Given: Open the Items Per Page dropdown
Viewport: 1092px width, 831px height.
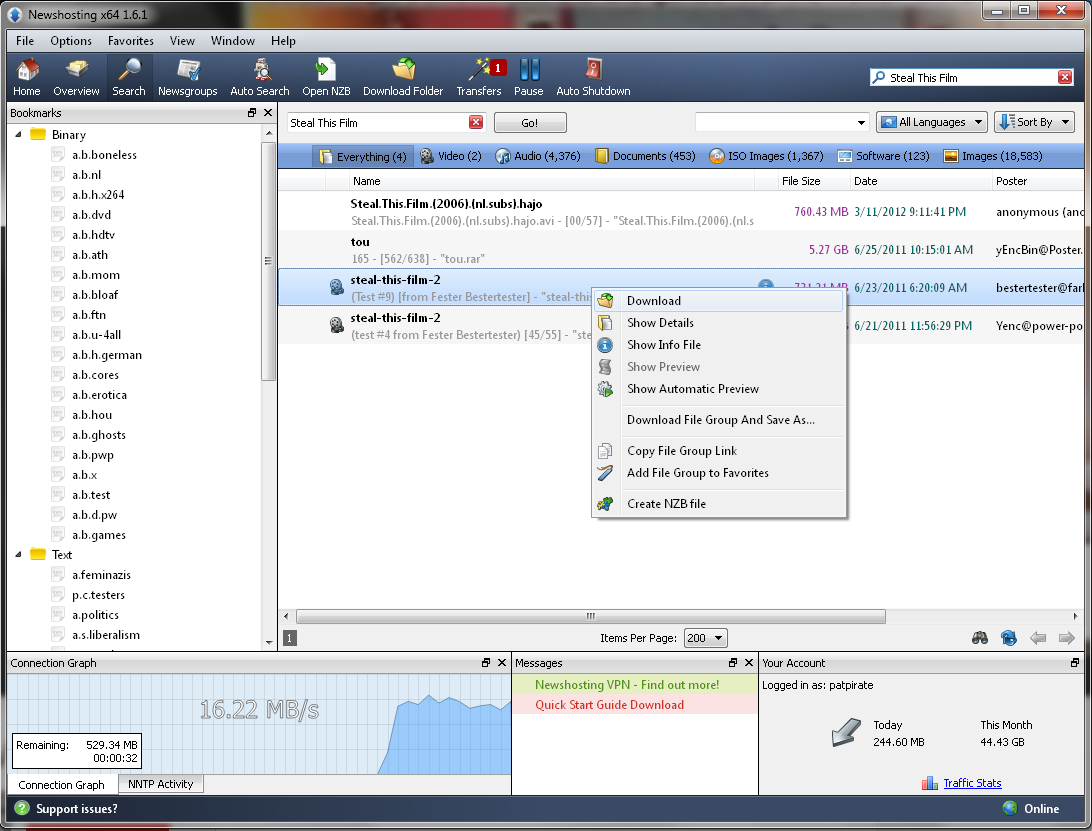Looking at the screenshot, I should [705, 637].
